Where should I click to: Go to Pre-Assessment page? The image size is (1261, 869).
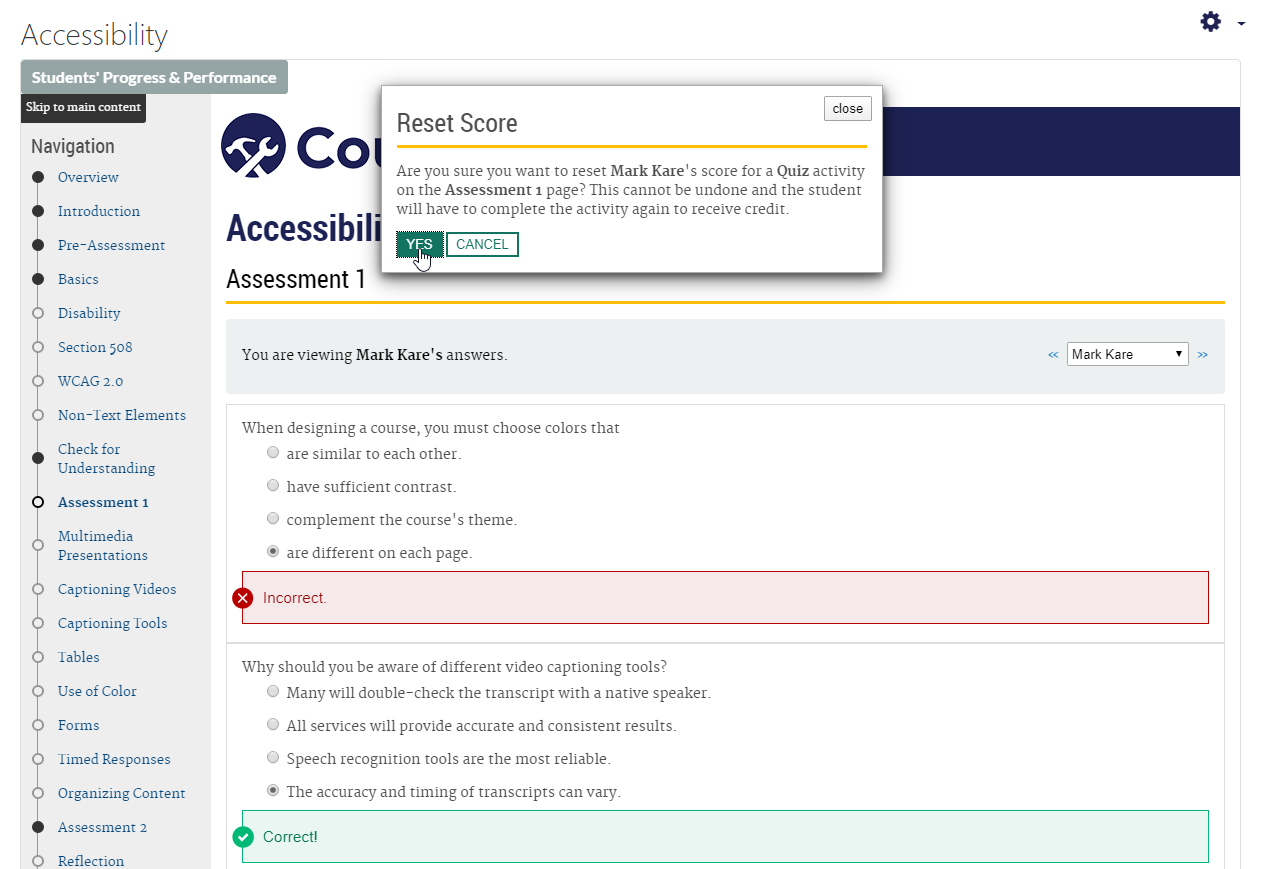(x=111, y=245)
